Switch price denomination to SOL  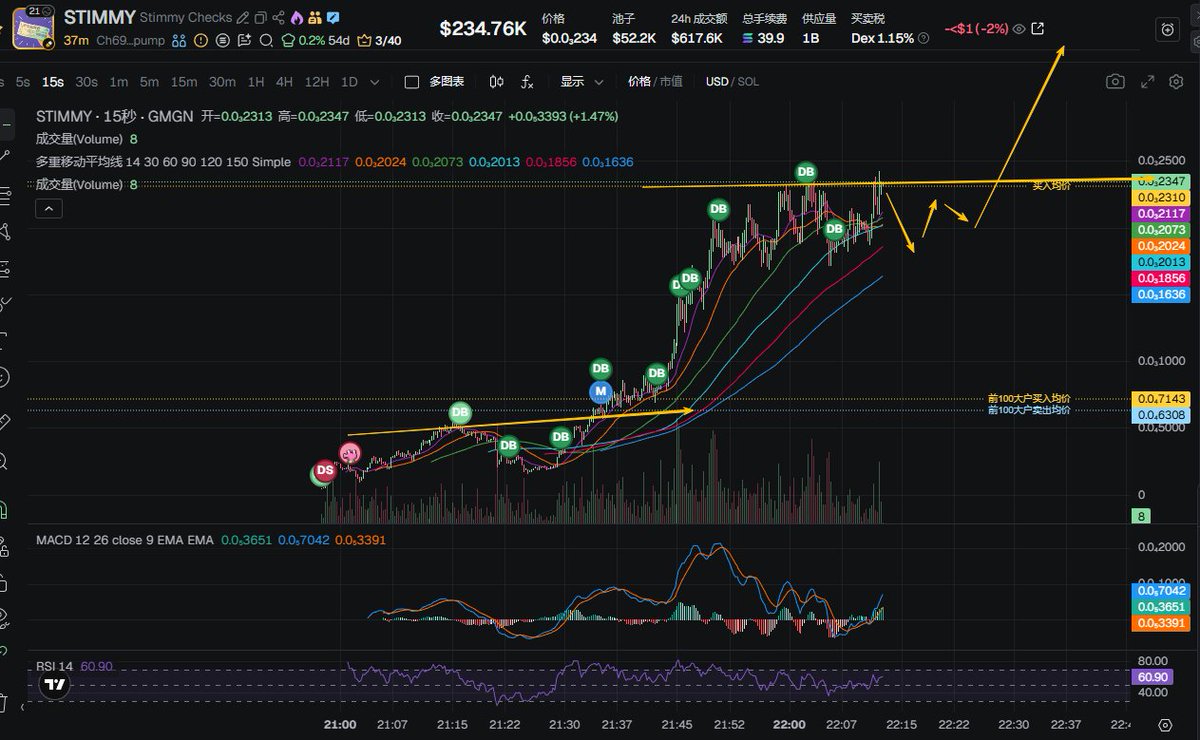(747, 82)
